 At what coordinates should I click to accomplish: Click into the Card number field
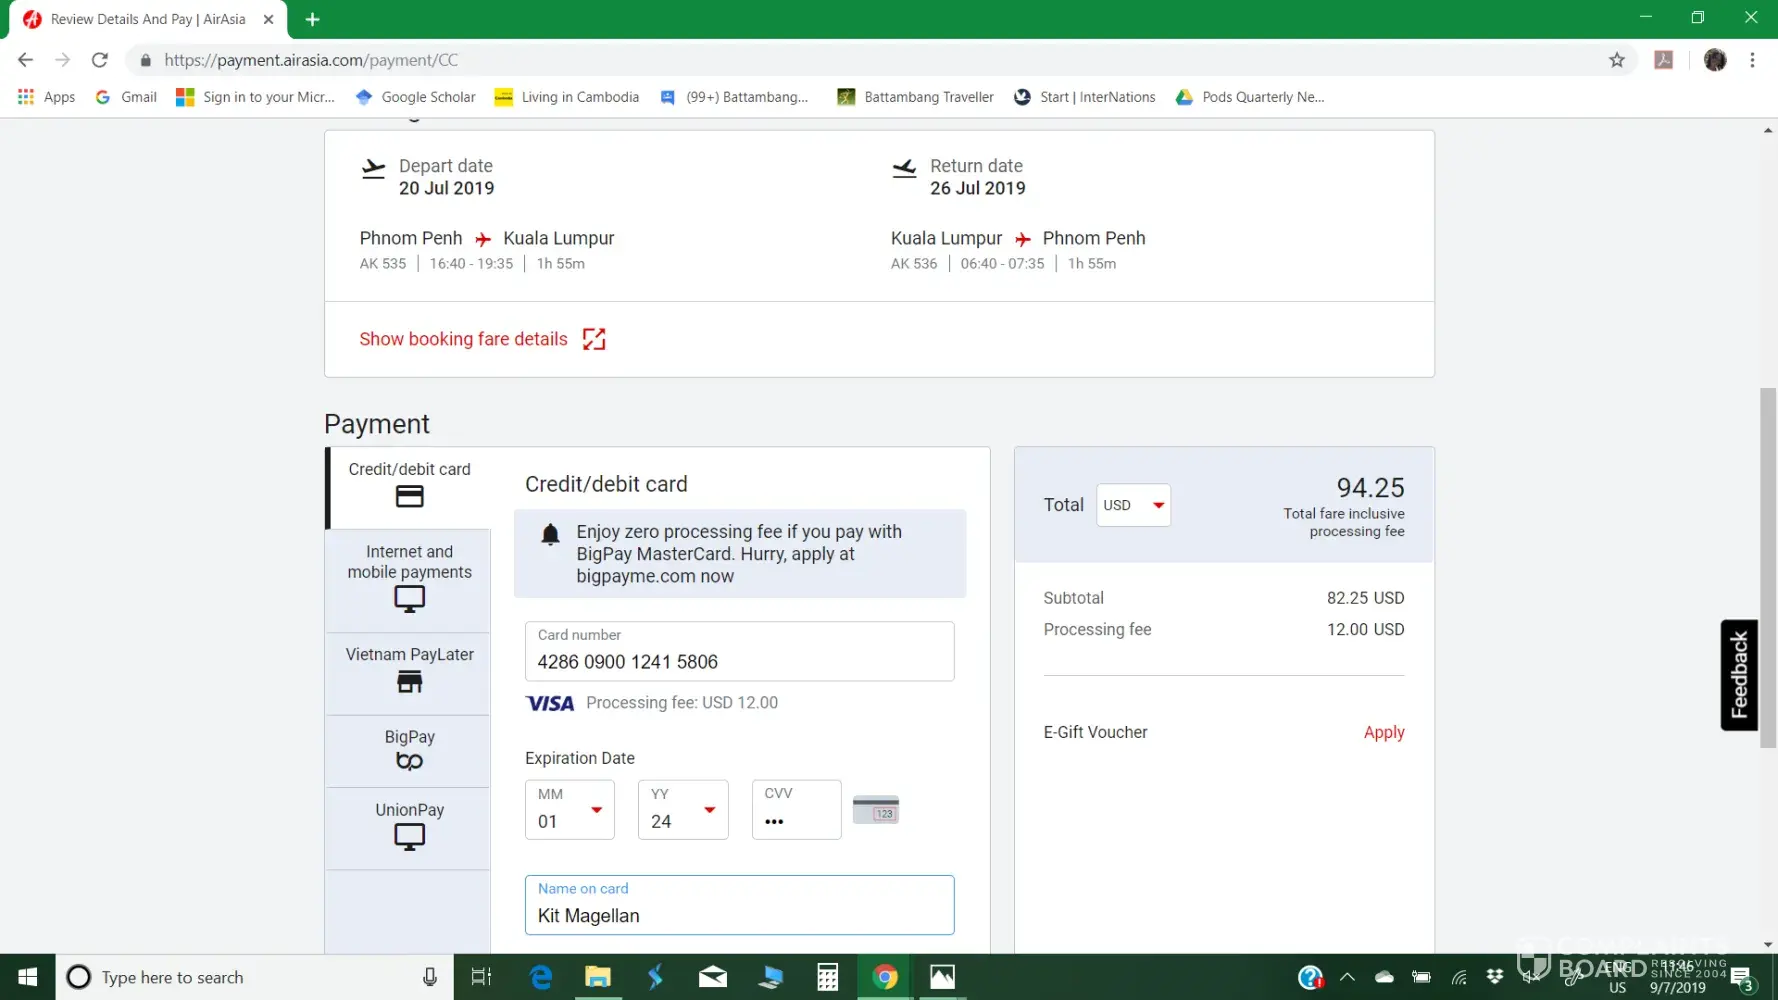[739, 661]
